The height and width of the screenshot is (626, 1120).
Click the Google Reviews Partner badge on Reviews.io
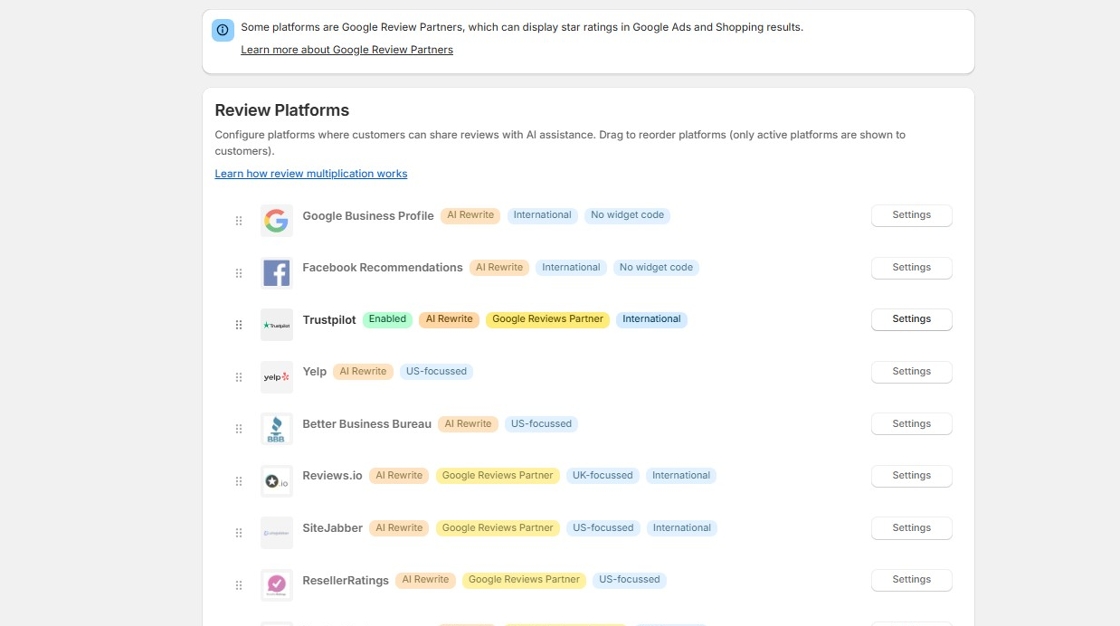coord(497,475)
